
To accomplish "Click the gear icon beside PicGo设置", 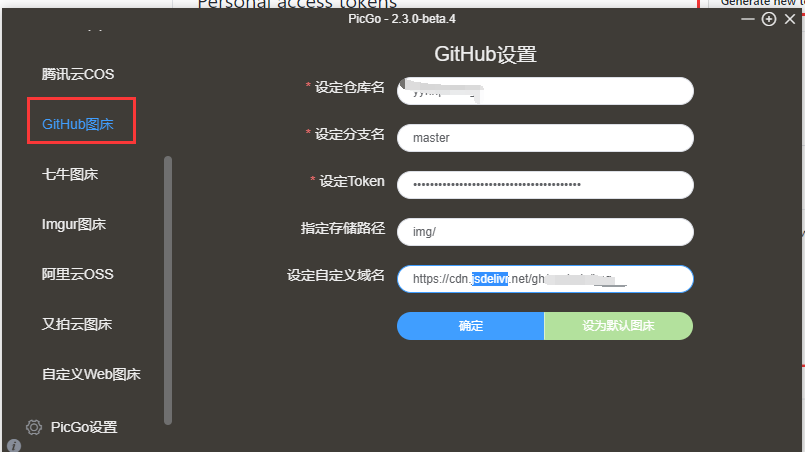I will click(34, 427).
